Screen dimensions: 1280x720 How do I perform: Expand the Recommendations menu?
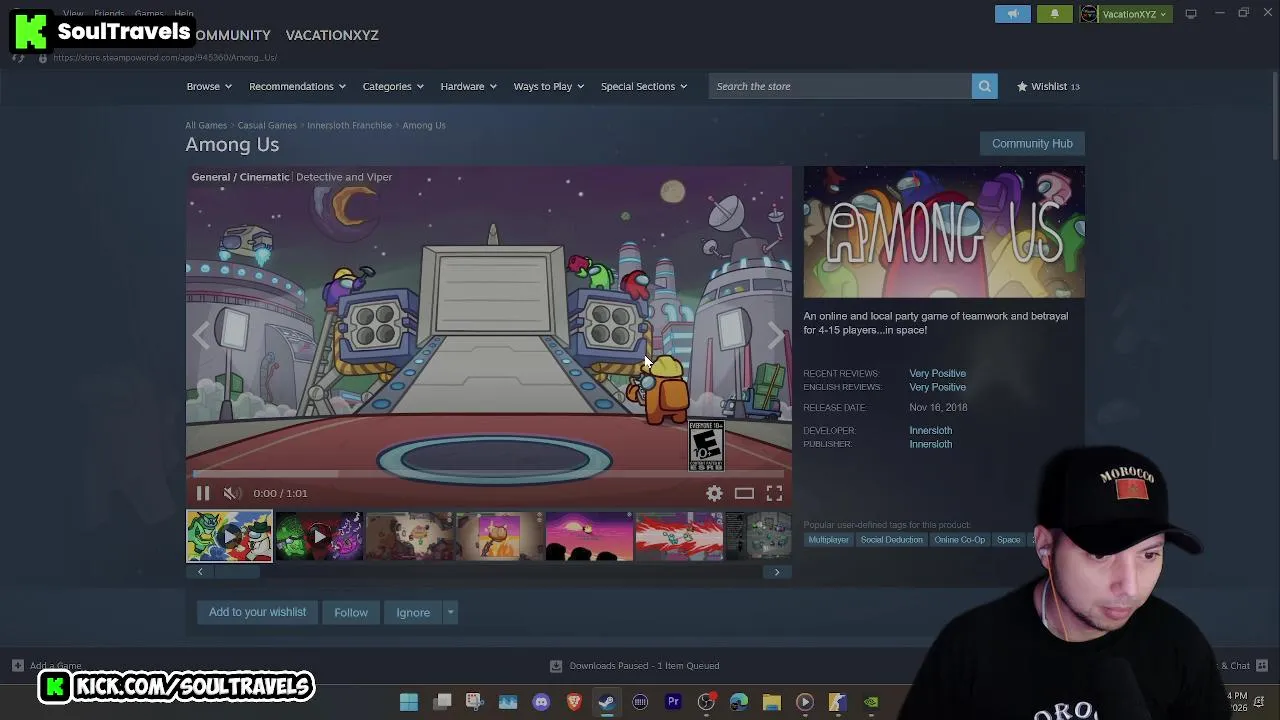pyautogui.click(x=297, y=86)
